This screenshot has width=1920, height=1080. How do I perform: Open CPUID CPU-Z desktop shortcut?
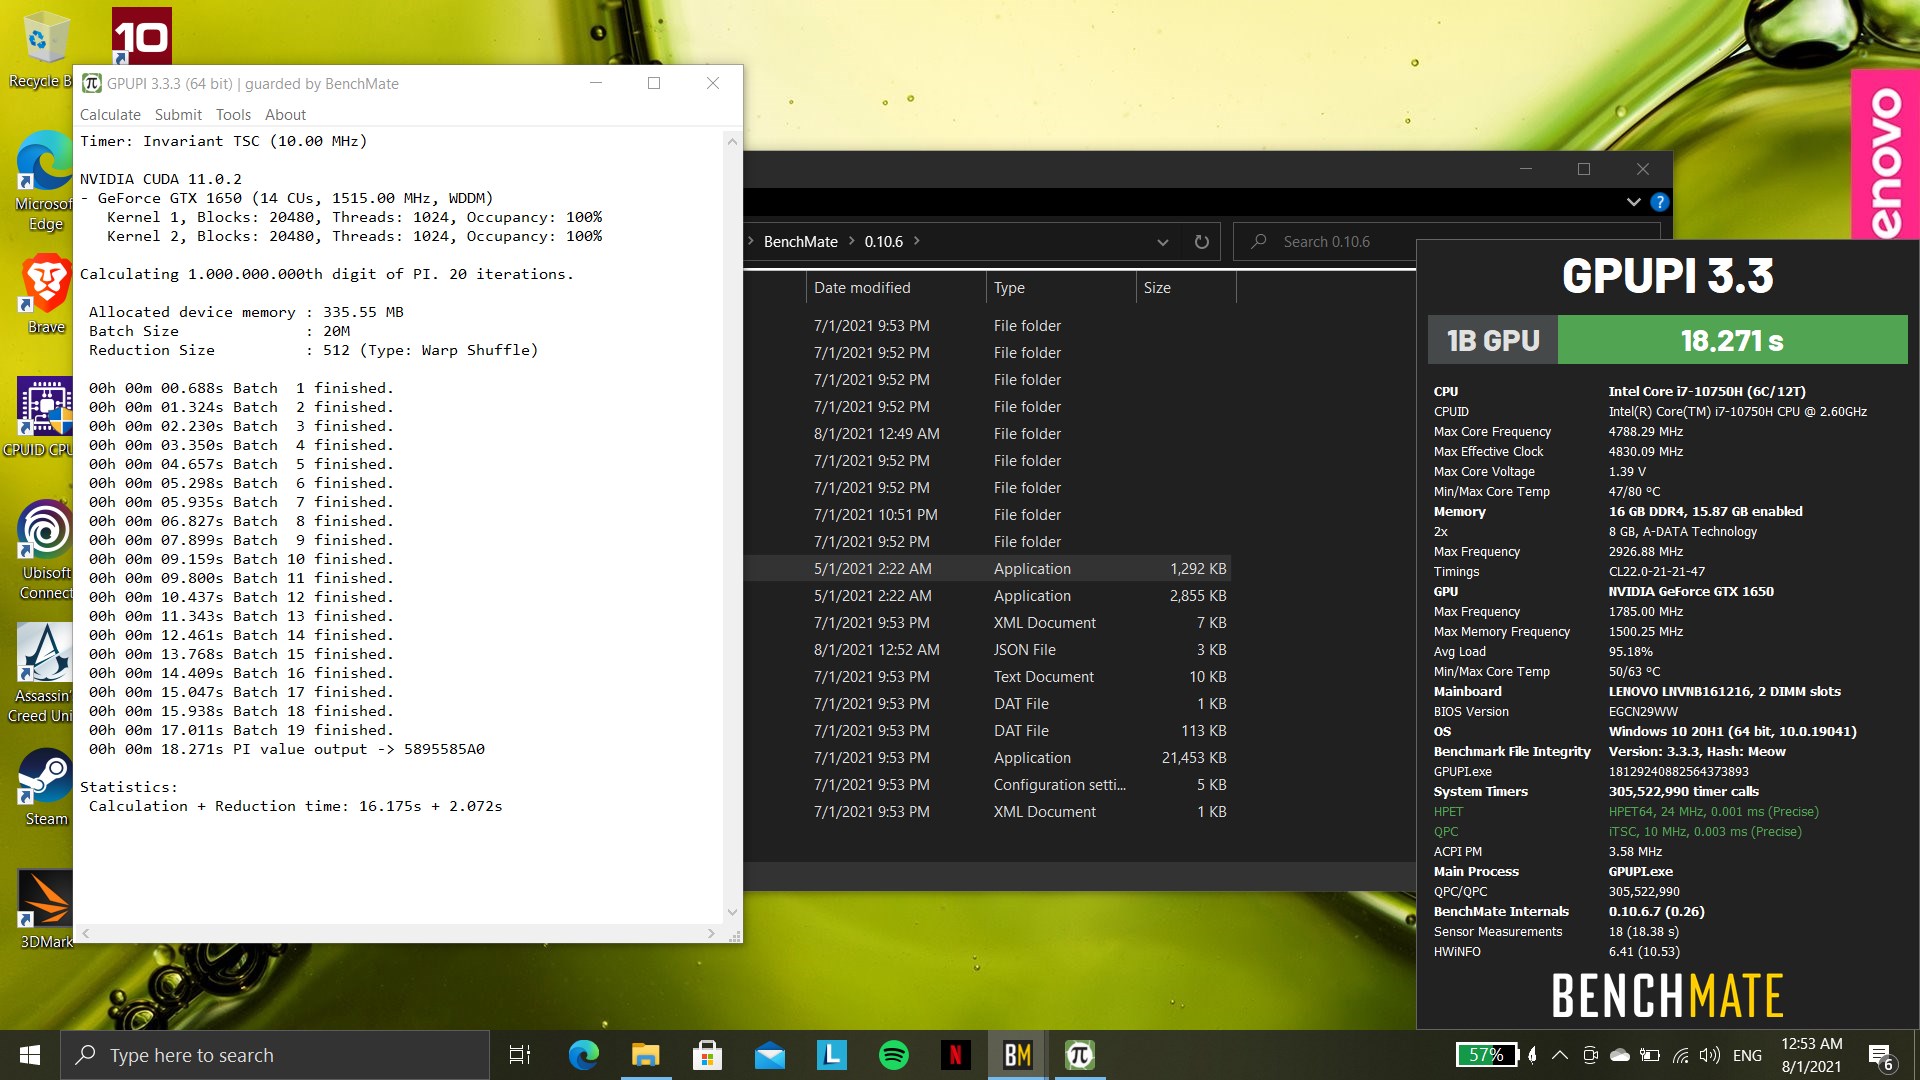tap(42, 417)
